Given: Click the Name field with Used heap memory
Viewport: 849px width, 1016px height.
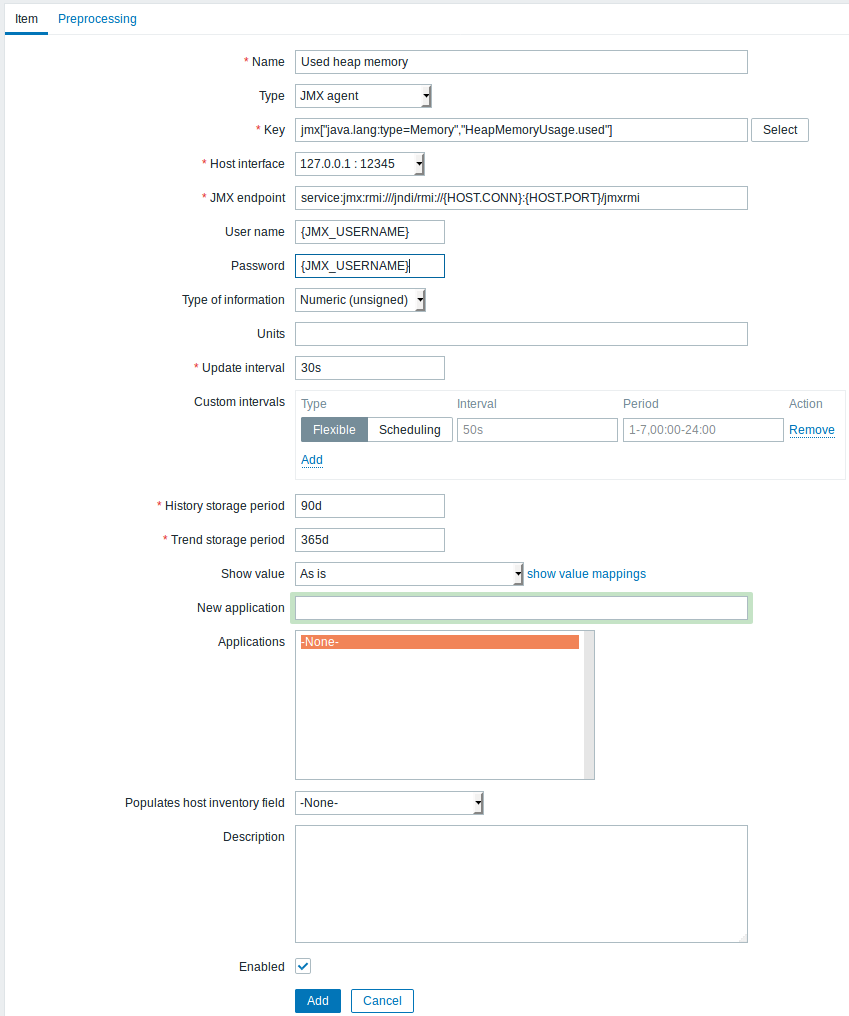Looking at the screenshot, I should click(x=521, y=62).
